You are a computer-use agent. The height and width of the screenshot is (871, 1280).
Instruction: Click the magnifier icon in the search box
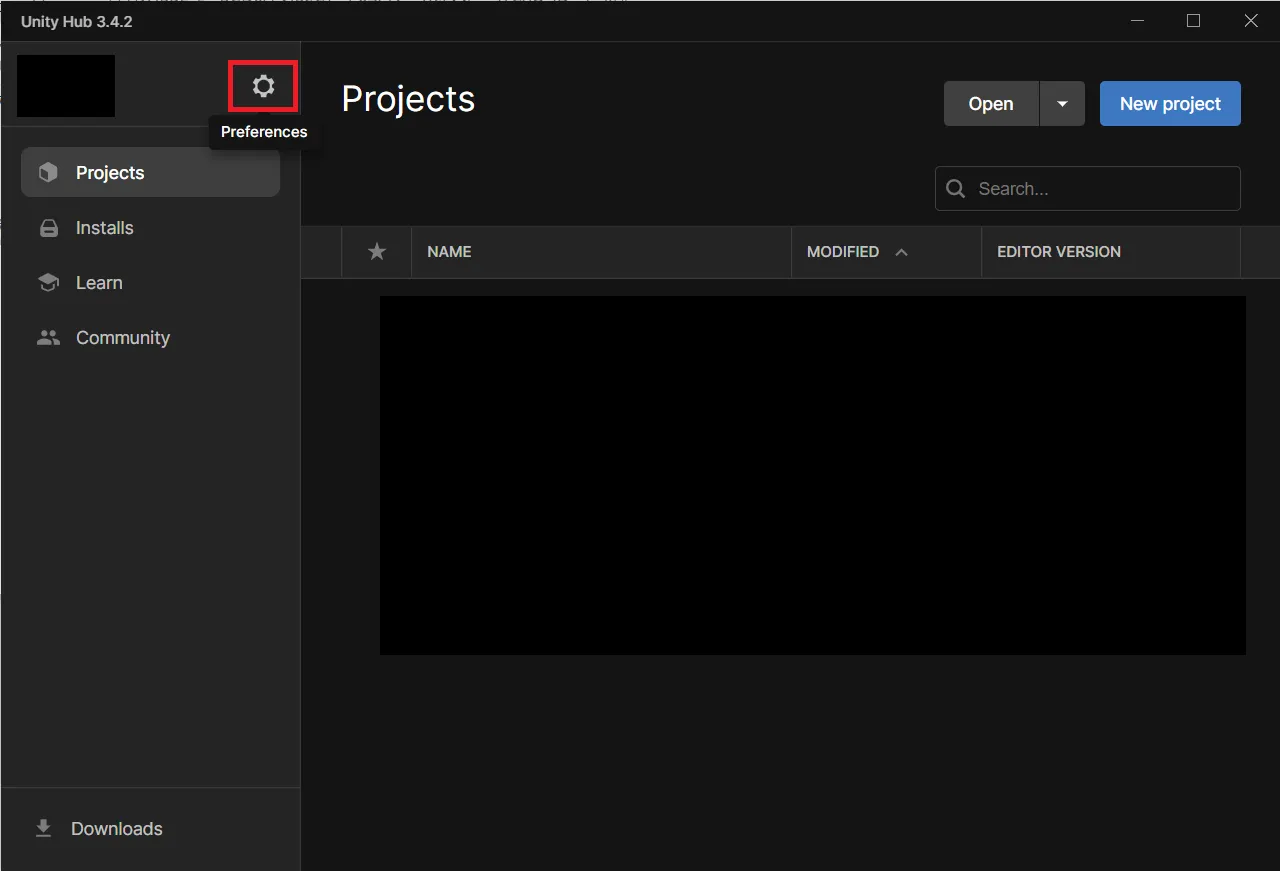[x=956, y=189]
